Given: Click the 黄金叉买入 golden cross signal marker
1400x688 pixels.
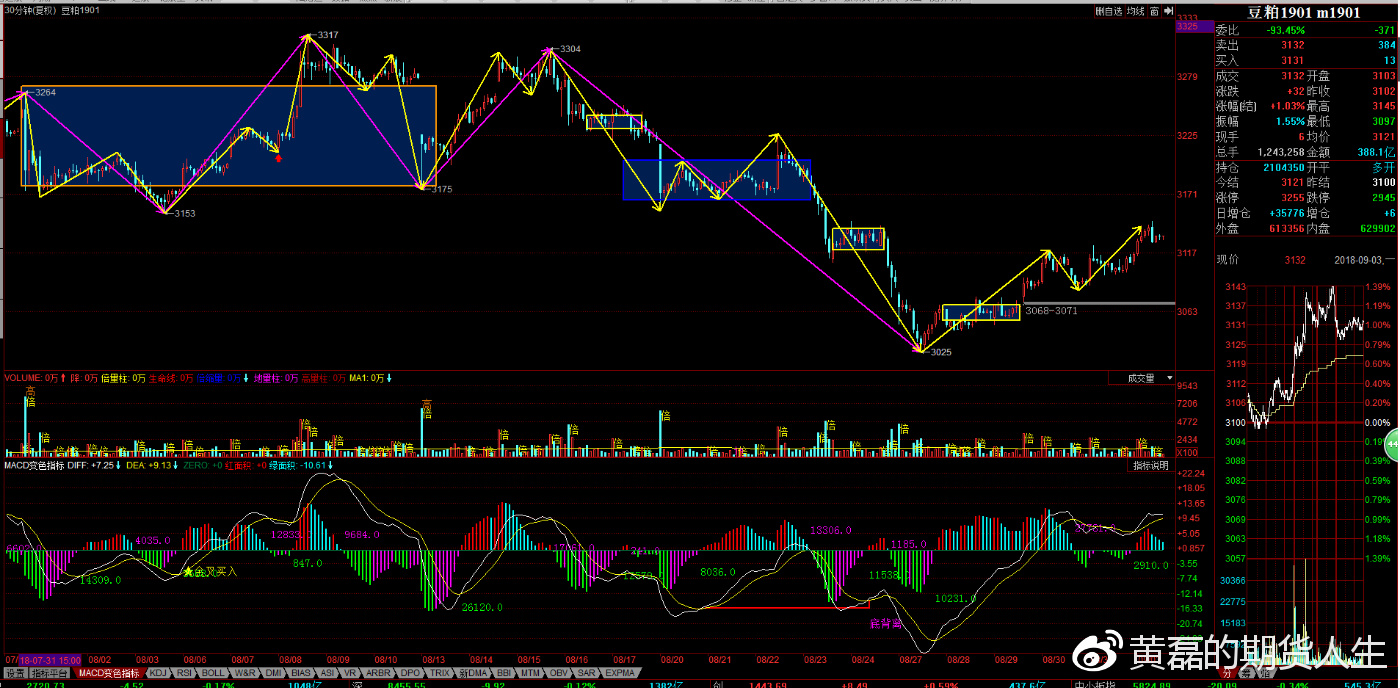Looking at the screenshot, I should 208,571.
